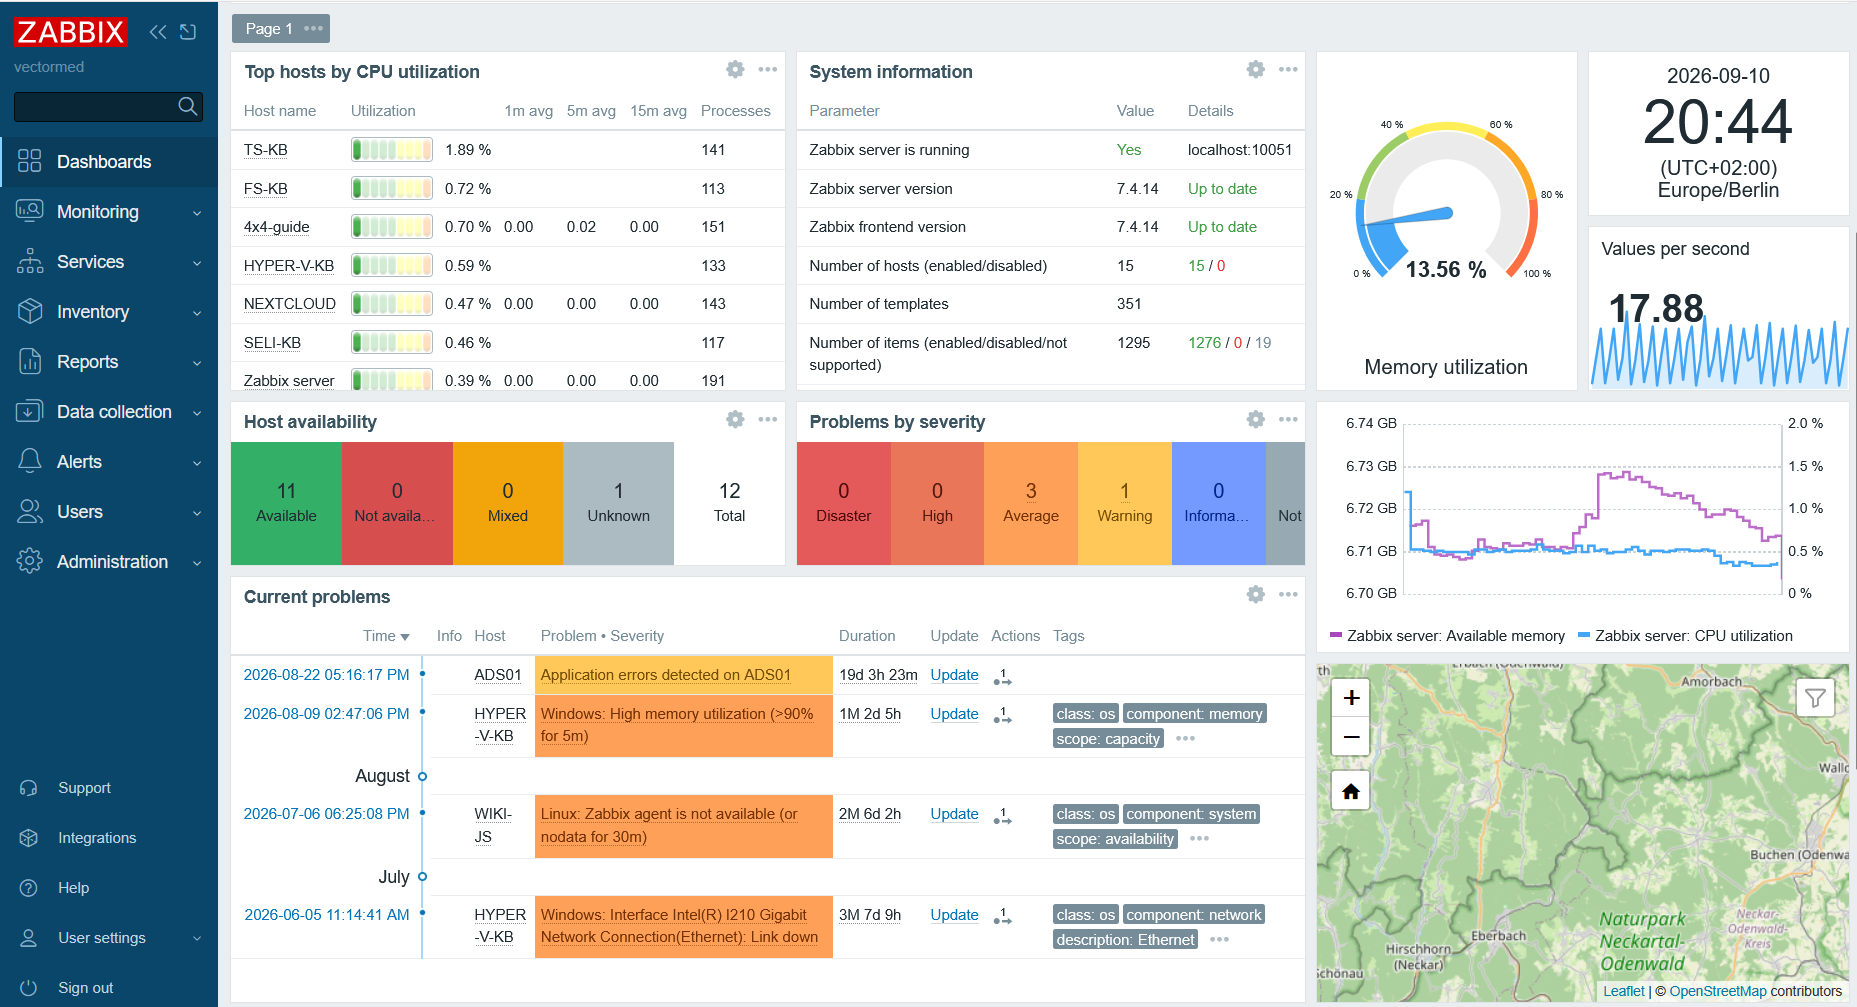Image resolution: width=1857 pixels, height=1007 pixels.
Task: Click Update link for ADS01 problem
Action: [x=954, y=675]
